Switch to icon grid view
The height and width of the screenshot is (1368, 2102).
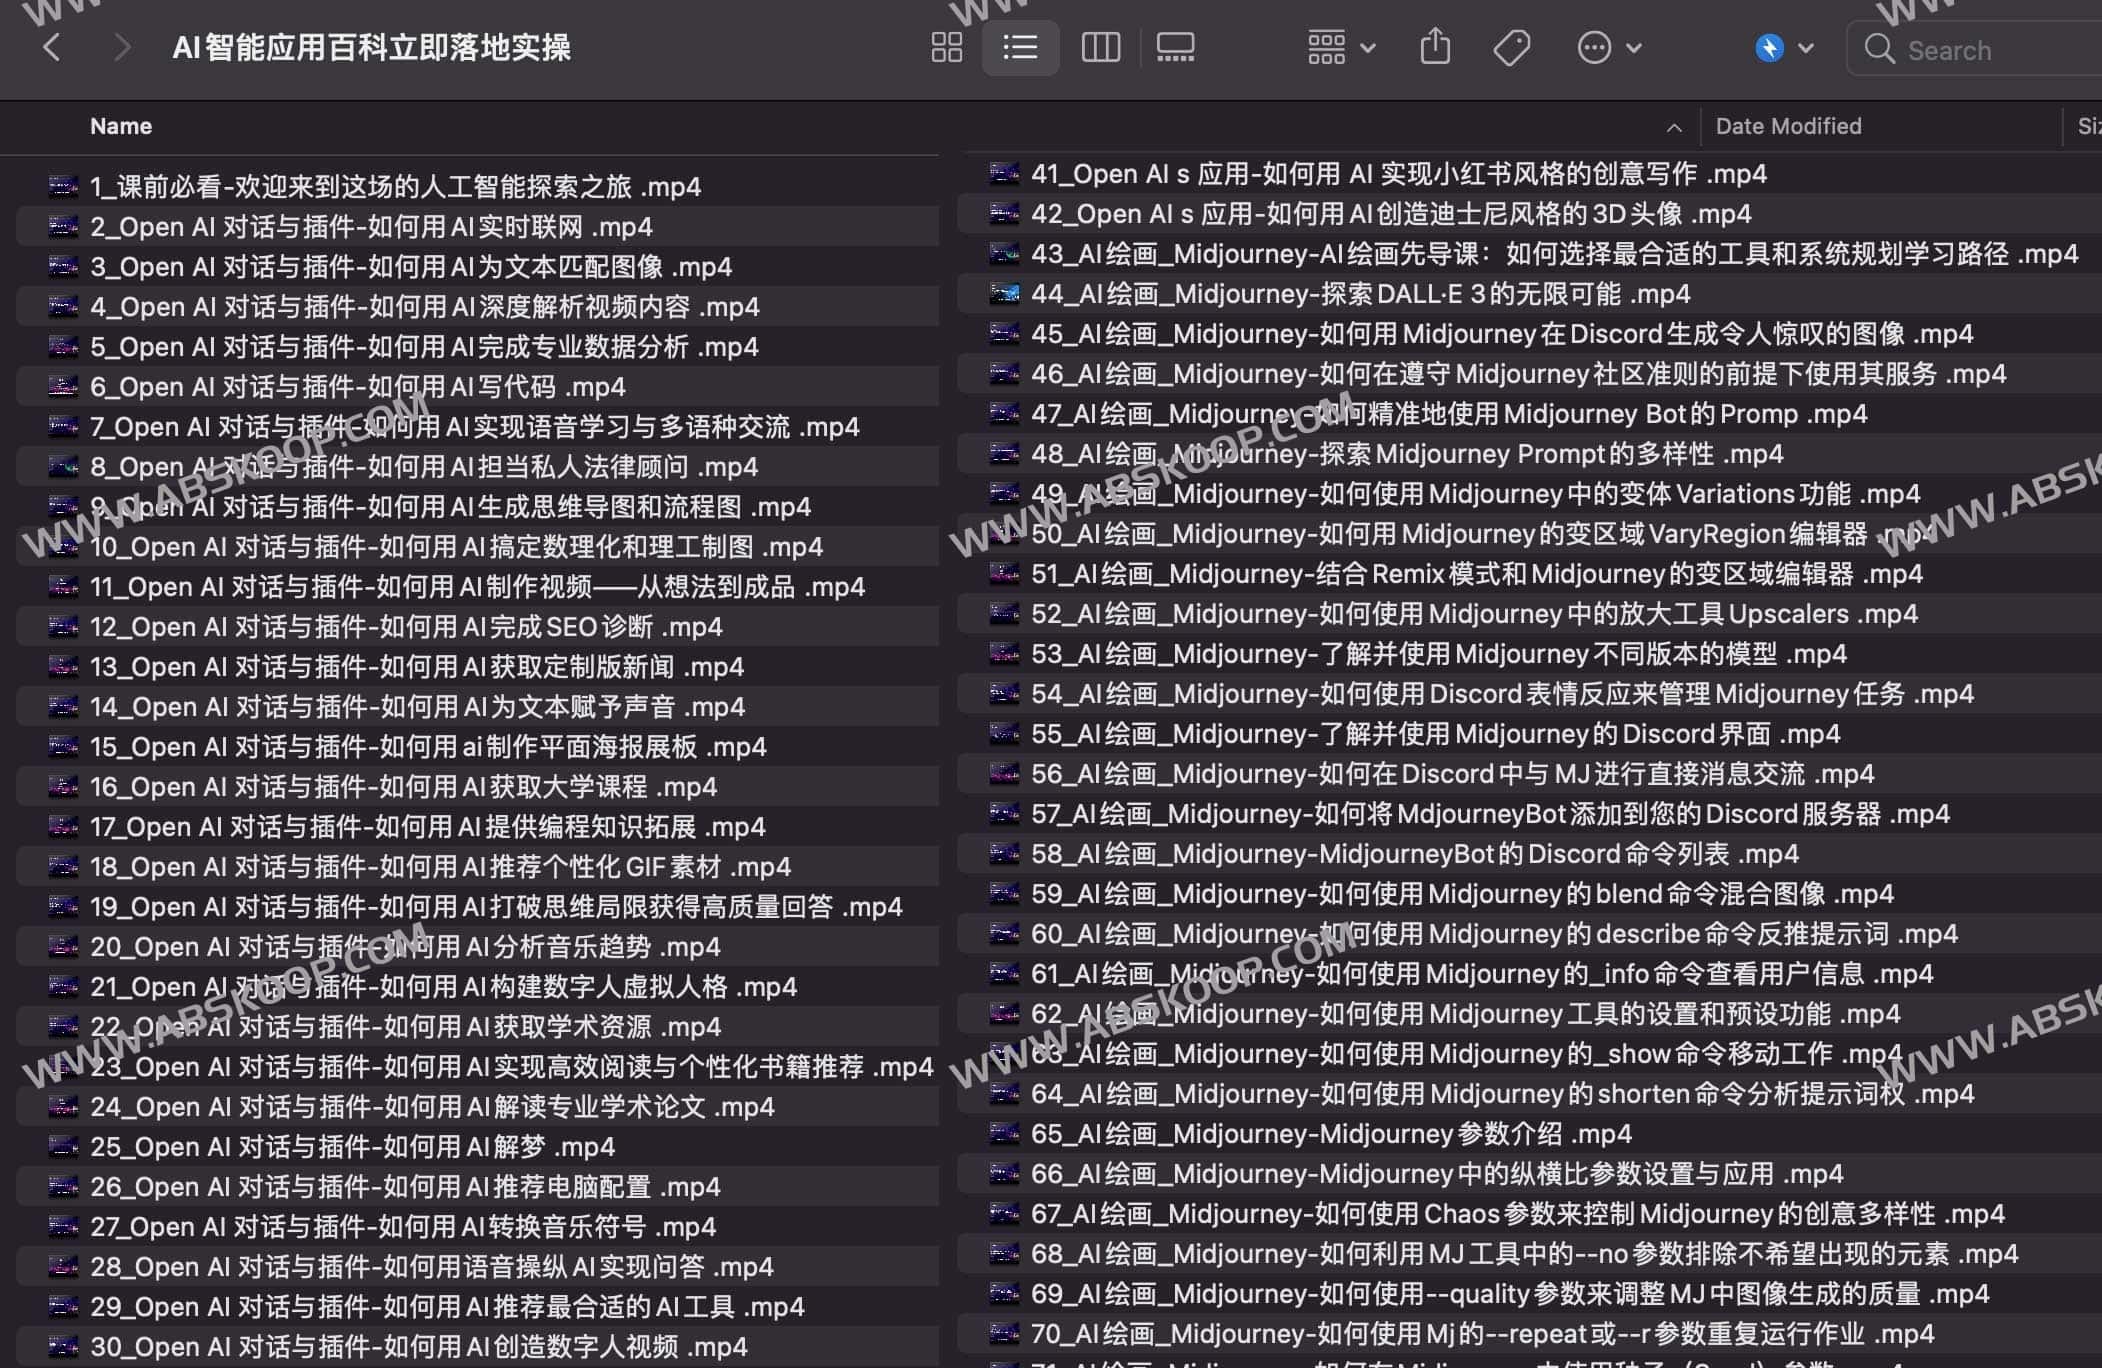coord(946,47)
